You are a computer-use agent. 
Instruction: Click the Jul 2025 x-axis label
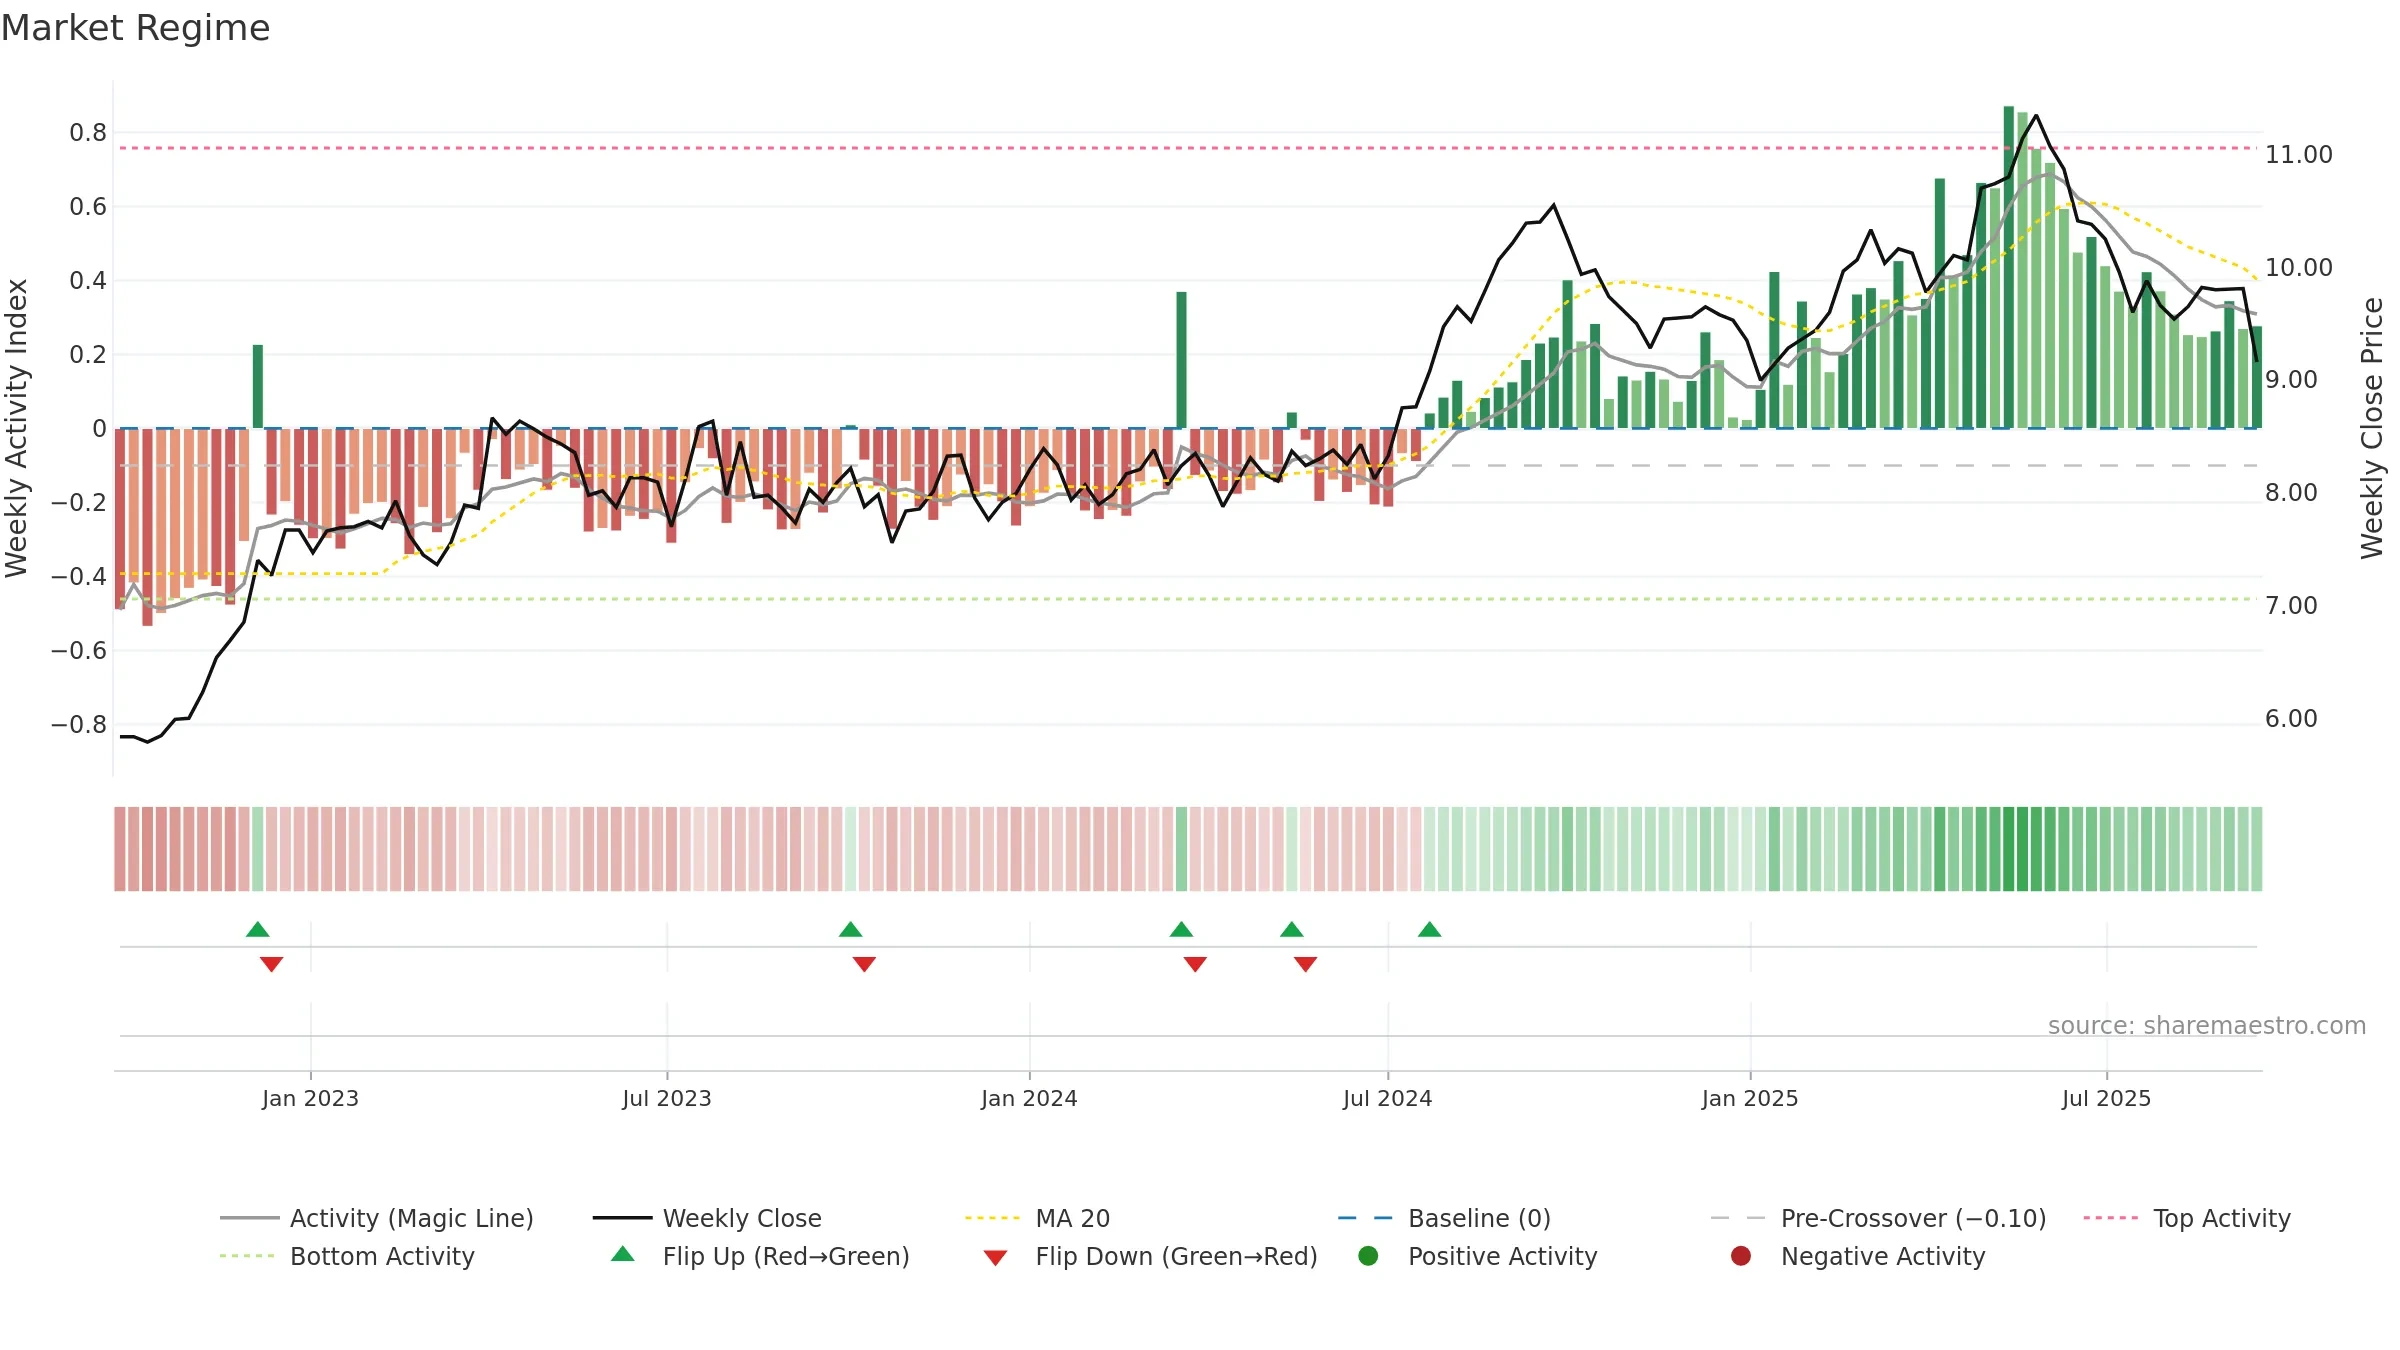pos(2106,1098)
